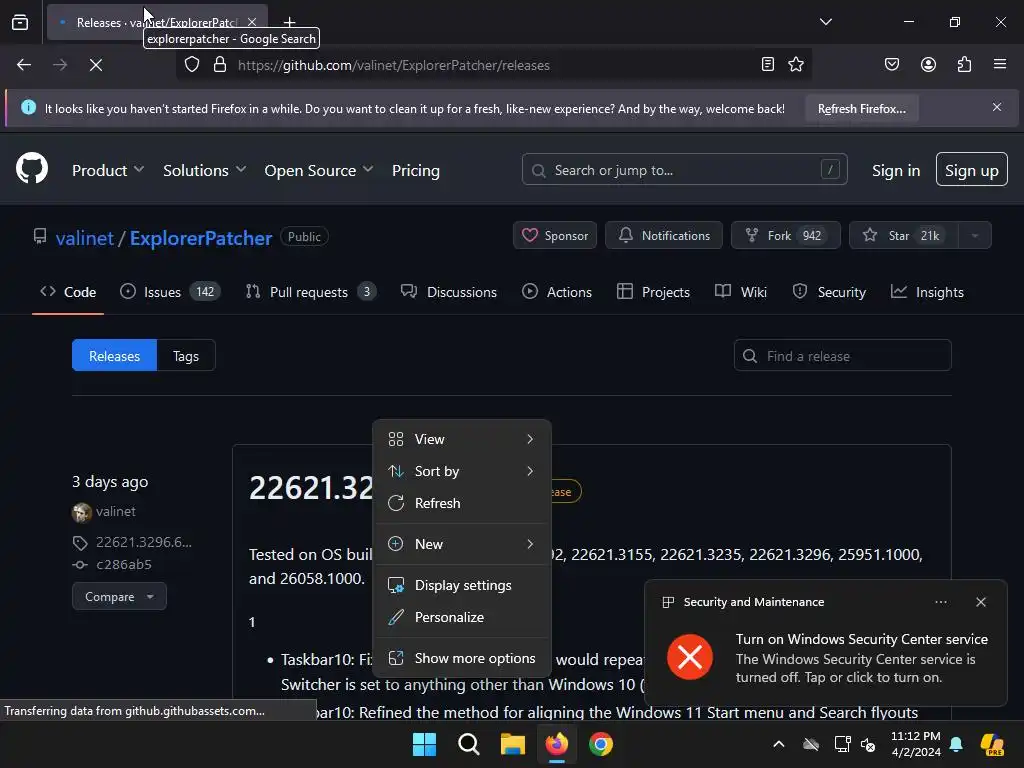Screen dimensions: 1024x768
Task: Switch to the Actions tab
Action: coord(557,292)
